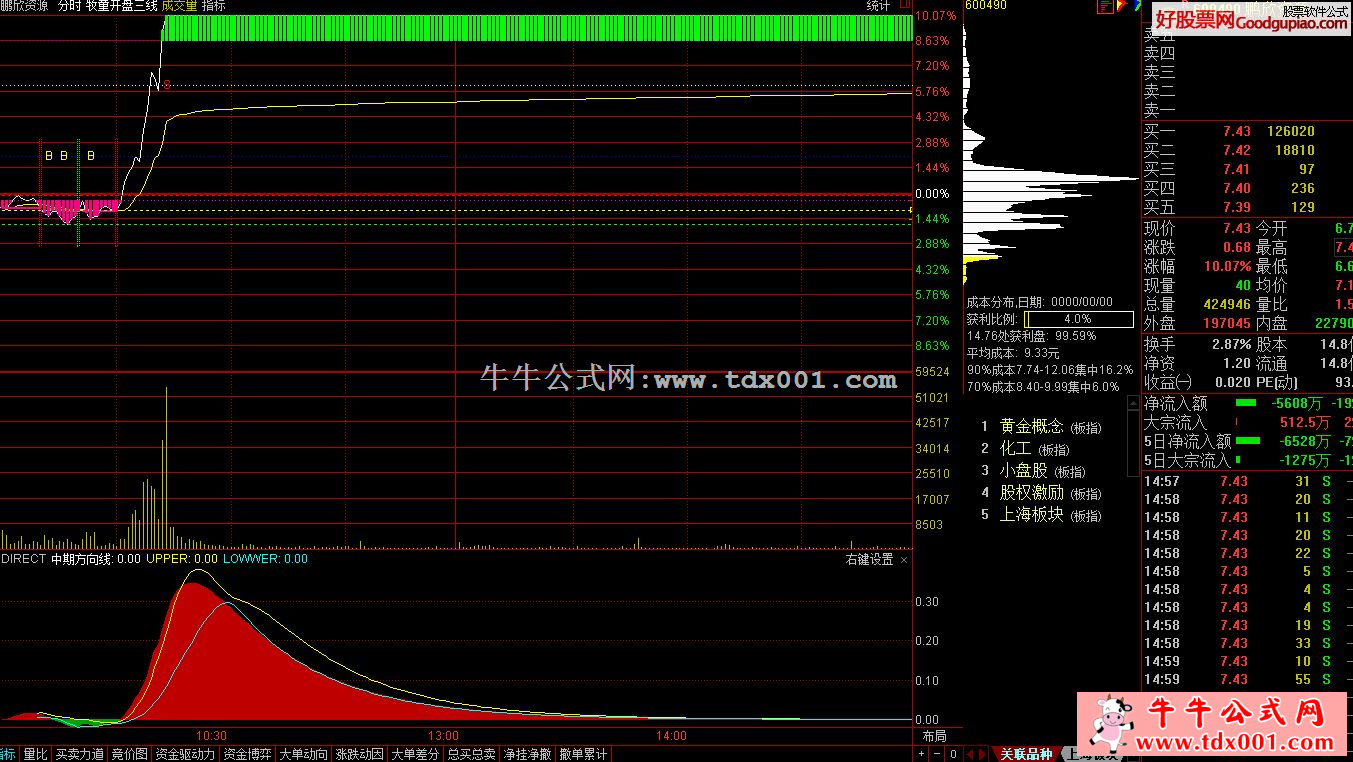The height and width of the screenshot is (762, 1353).
Task: Click the 0 reset button at bottom
Action: [953, 754]
